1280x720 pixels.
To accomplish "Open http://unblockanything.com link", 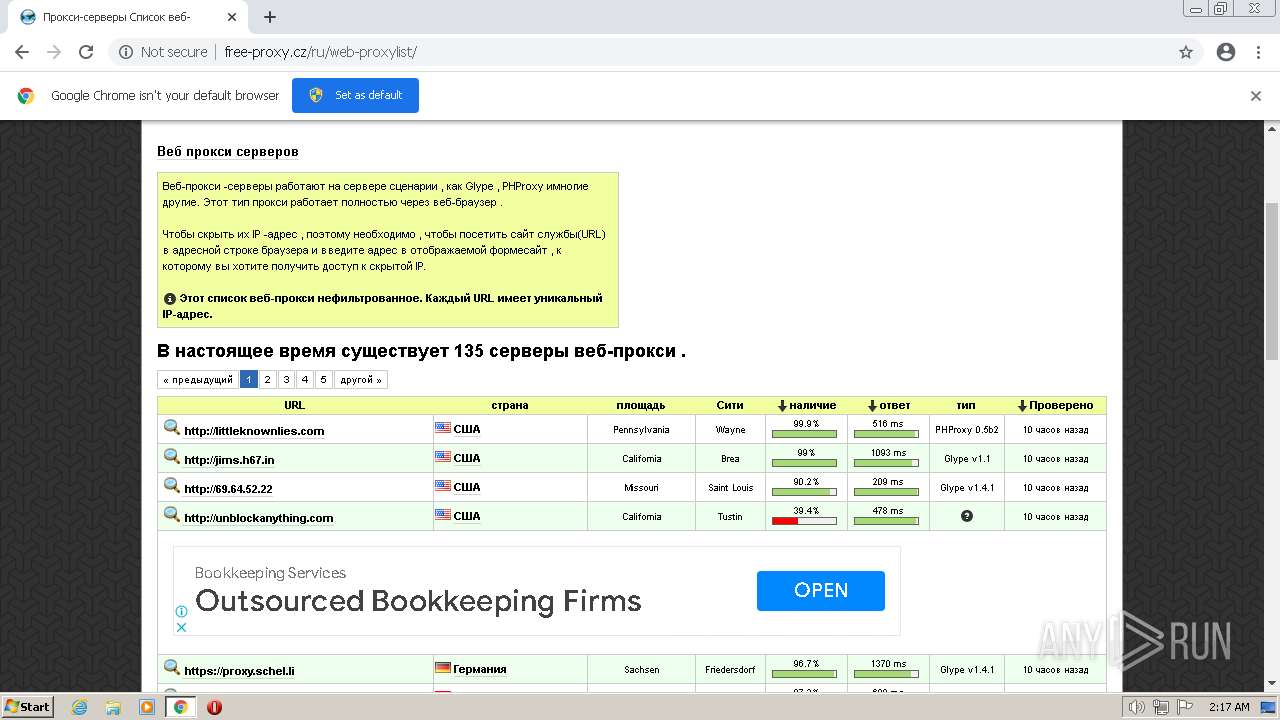I will (259, 518).
